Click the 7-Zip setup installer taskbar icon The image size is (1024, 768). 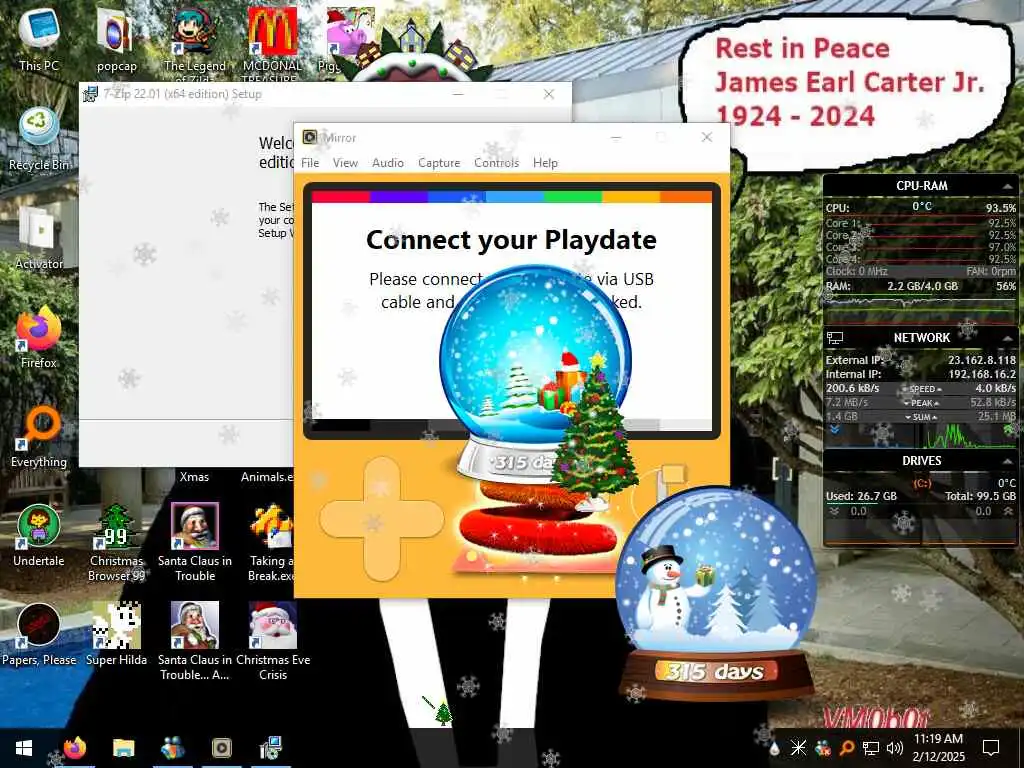270,748
